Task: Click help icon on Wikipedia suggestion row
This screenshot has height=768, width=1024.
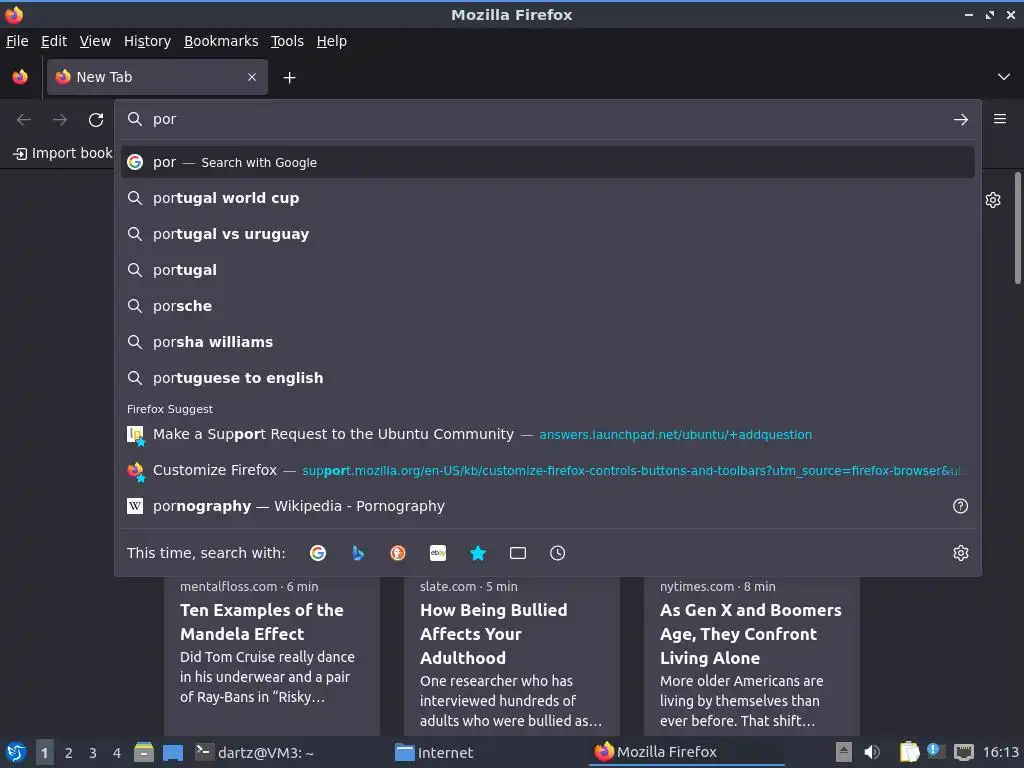Action: (960, 506)
